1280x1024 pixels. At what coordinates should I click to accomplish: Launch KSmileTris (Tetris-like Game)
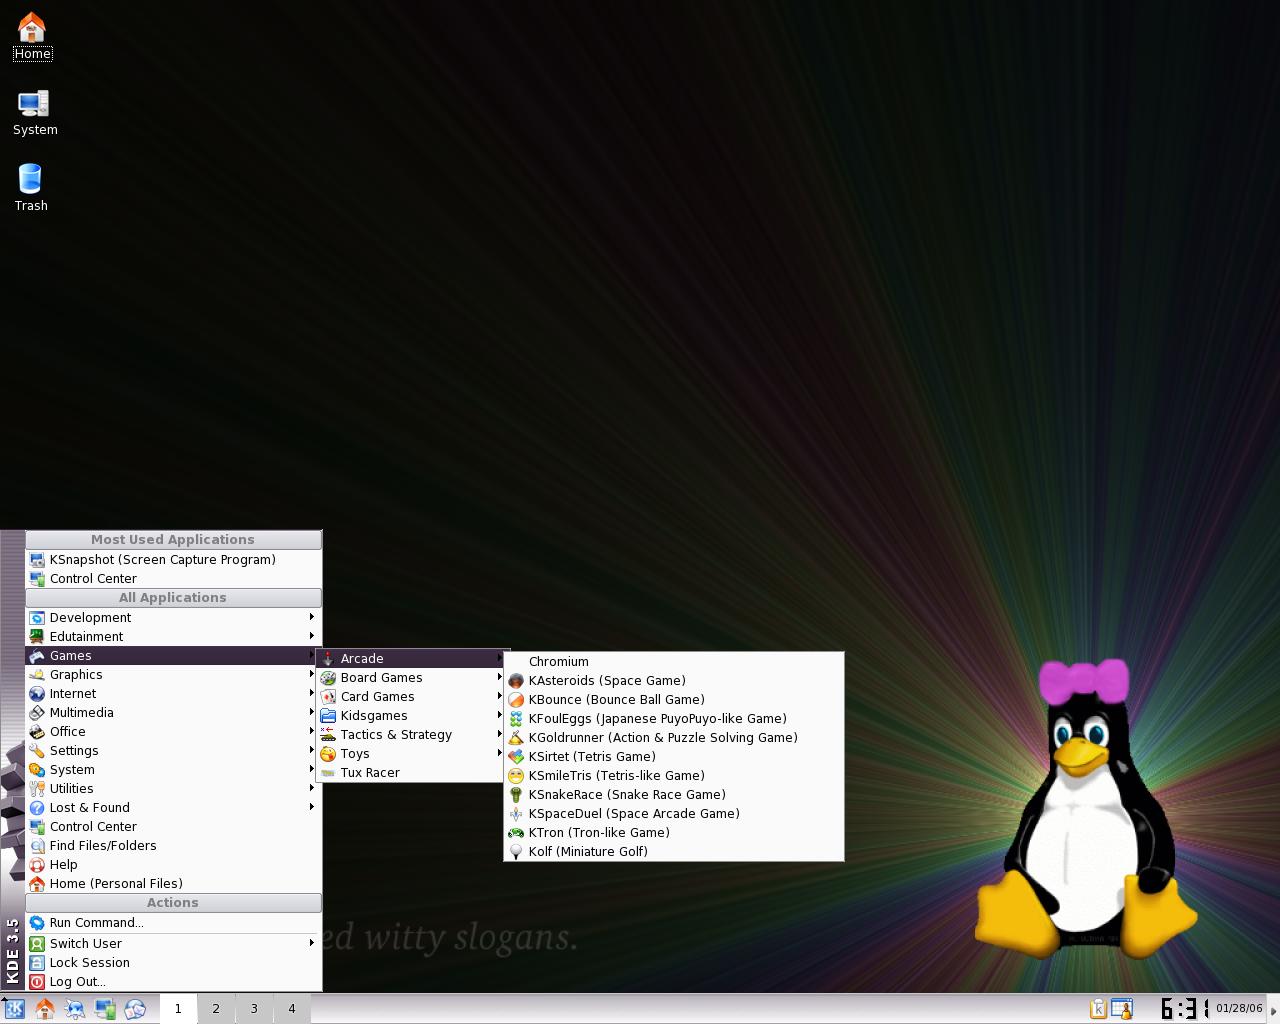click(673, 776)
